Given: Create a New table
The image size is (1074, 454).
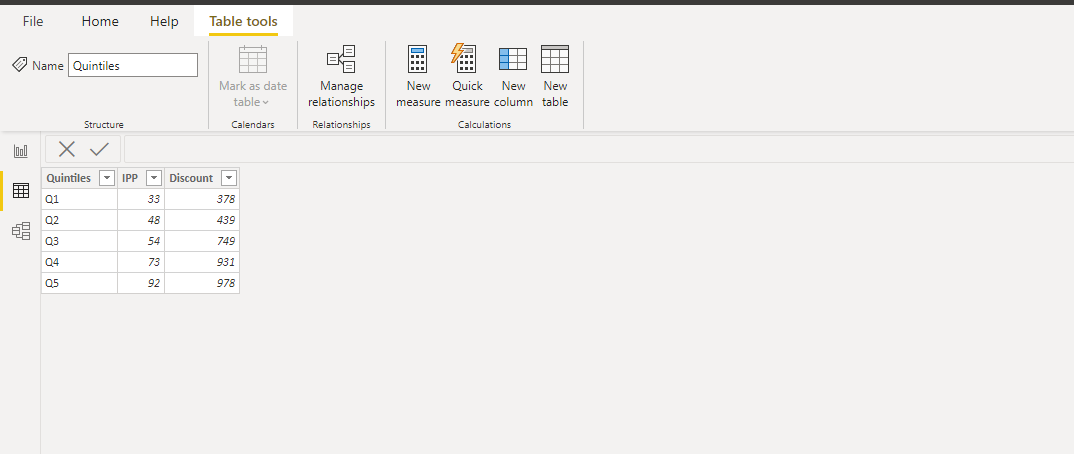Looking at the screenshot, I should (x=555, y=77).
